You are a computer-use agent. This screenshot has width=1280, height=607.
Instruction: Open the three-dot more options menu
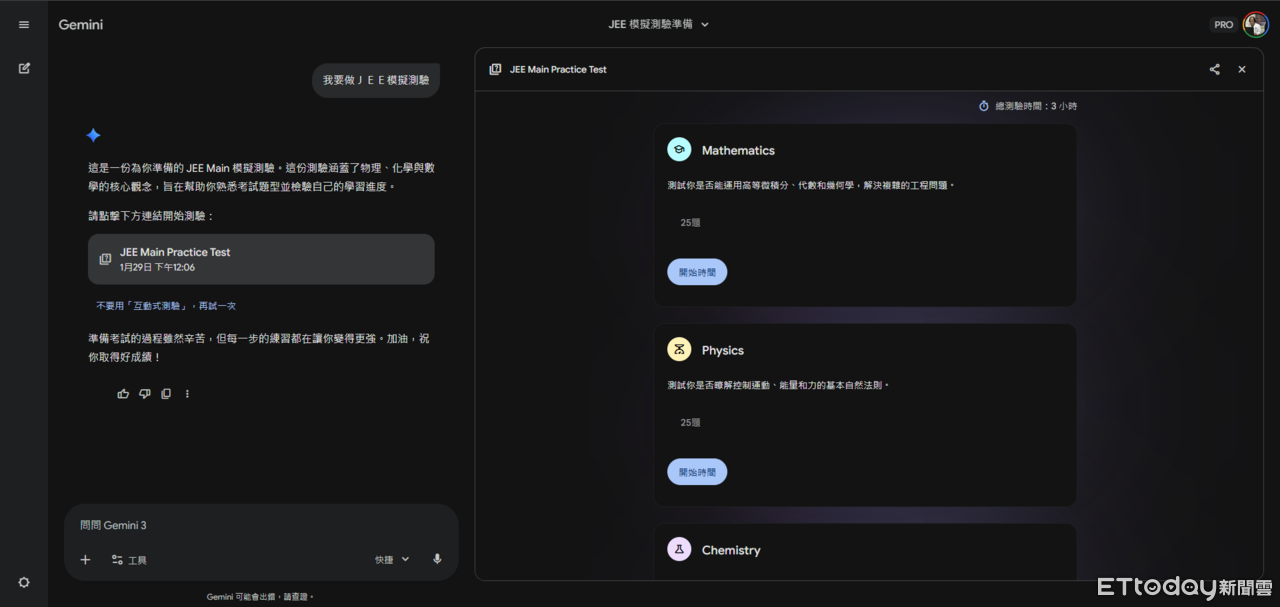pyautogui.click(x=187, y=393)
